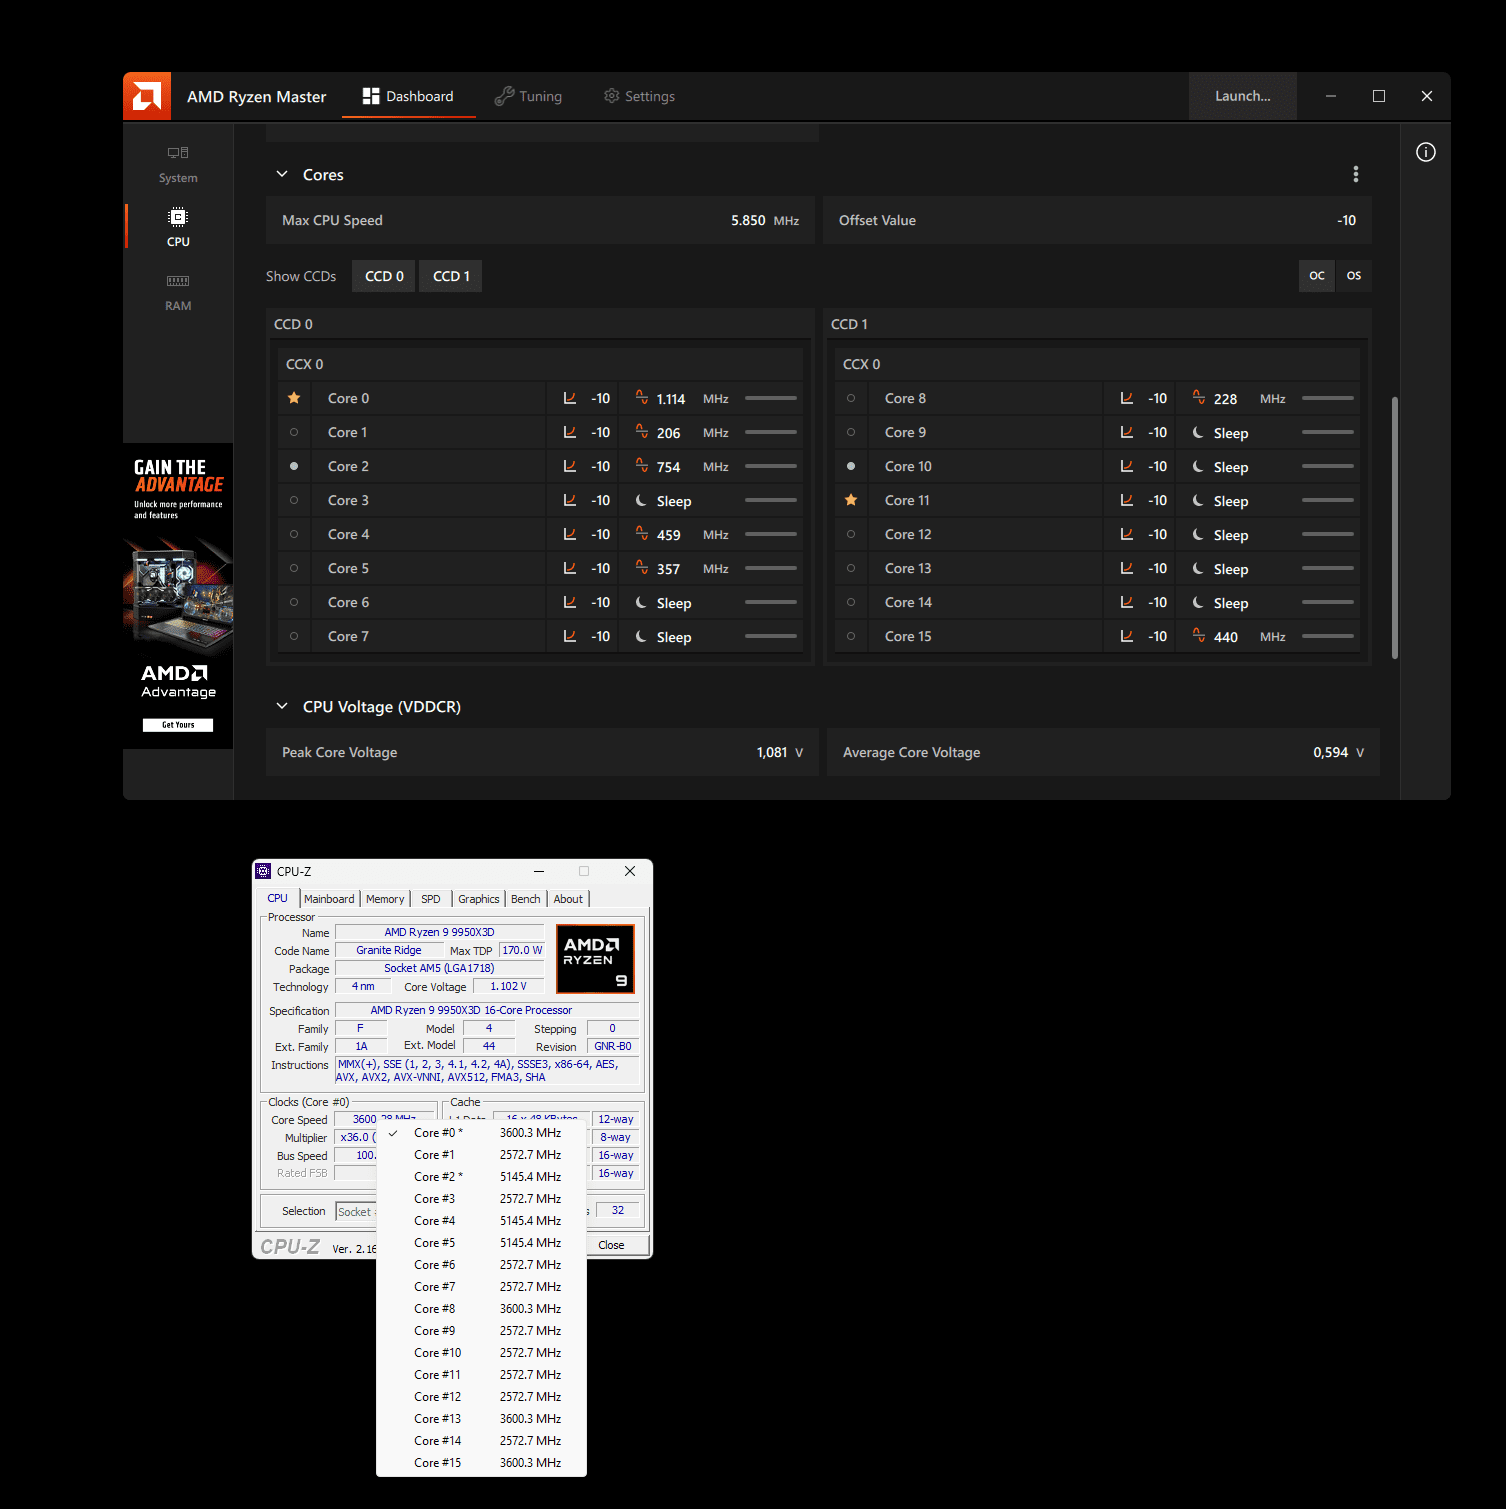Click the gold star beside Core 11
The height and width of the screenshot is (1509, 1506).
click(x=851, y=500)
